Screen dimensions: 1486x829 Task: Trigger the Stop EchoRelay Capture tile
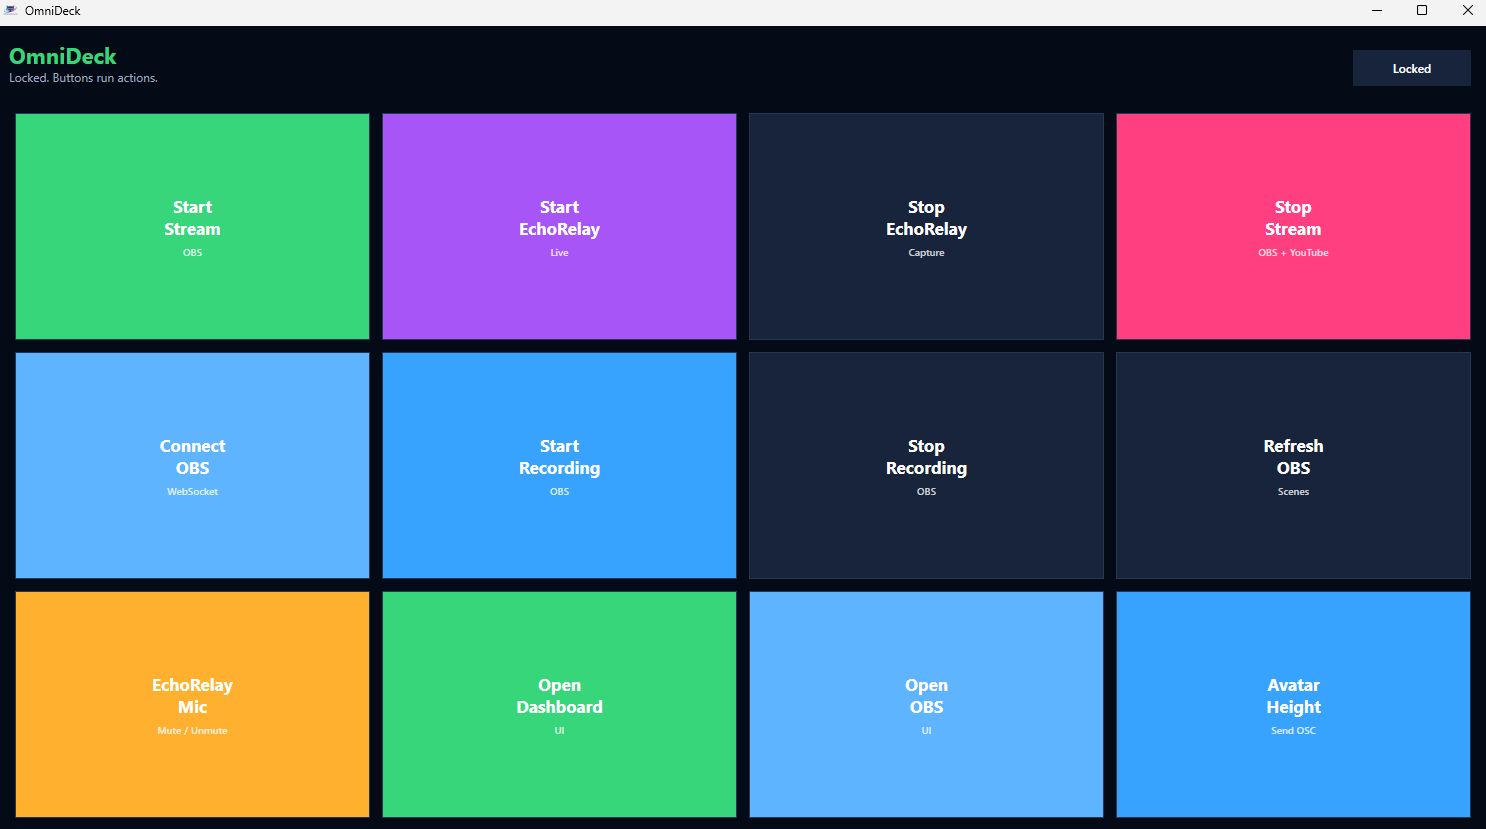click(926, 226)
